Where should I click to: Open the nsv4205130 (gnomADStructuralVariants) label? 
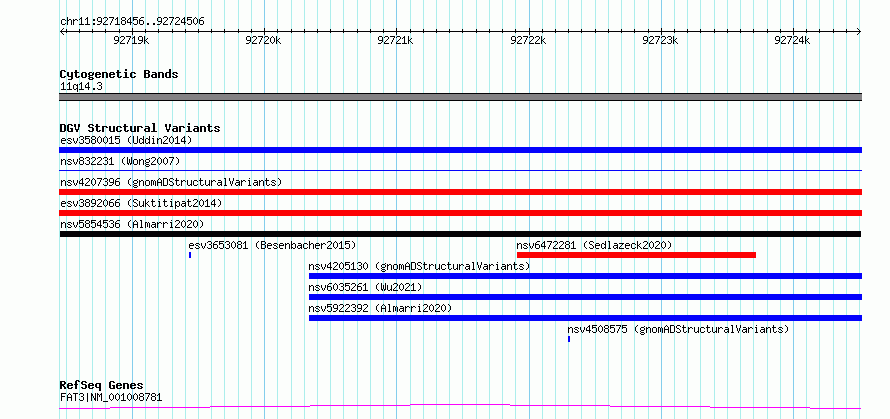point(419,266)
